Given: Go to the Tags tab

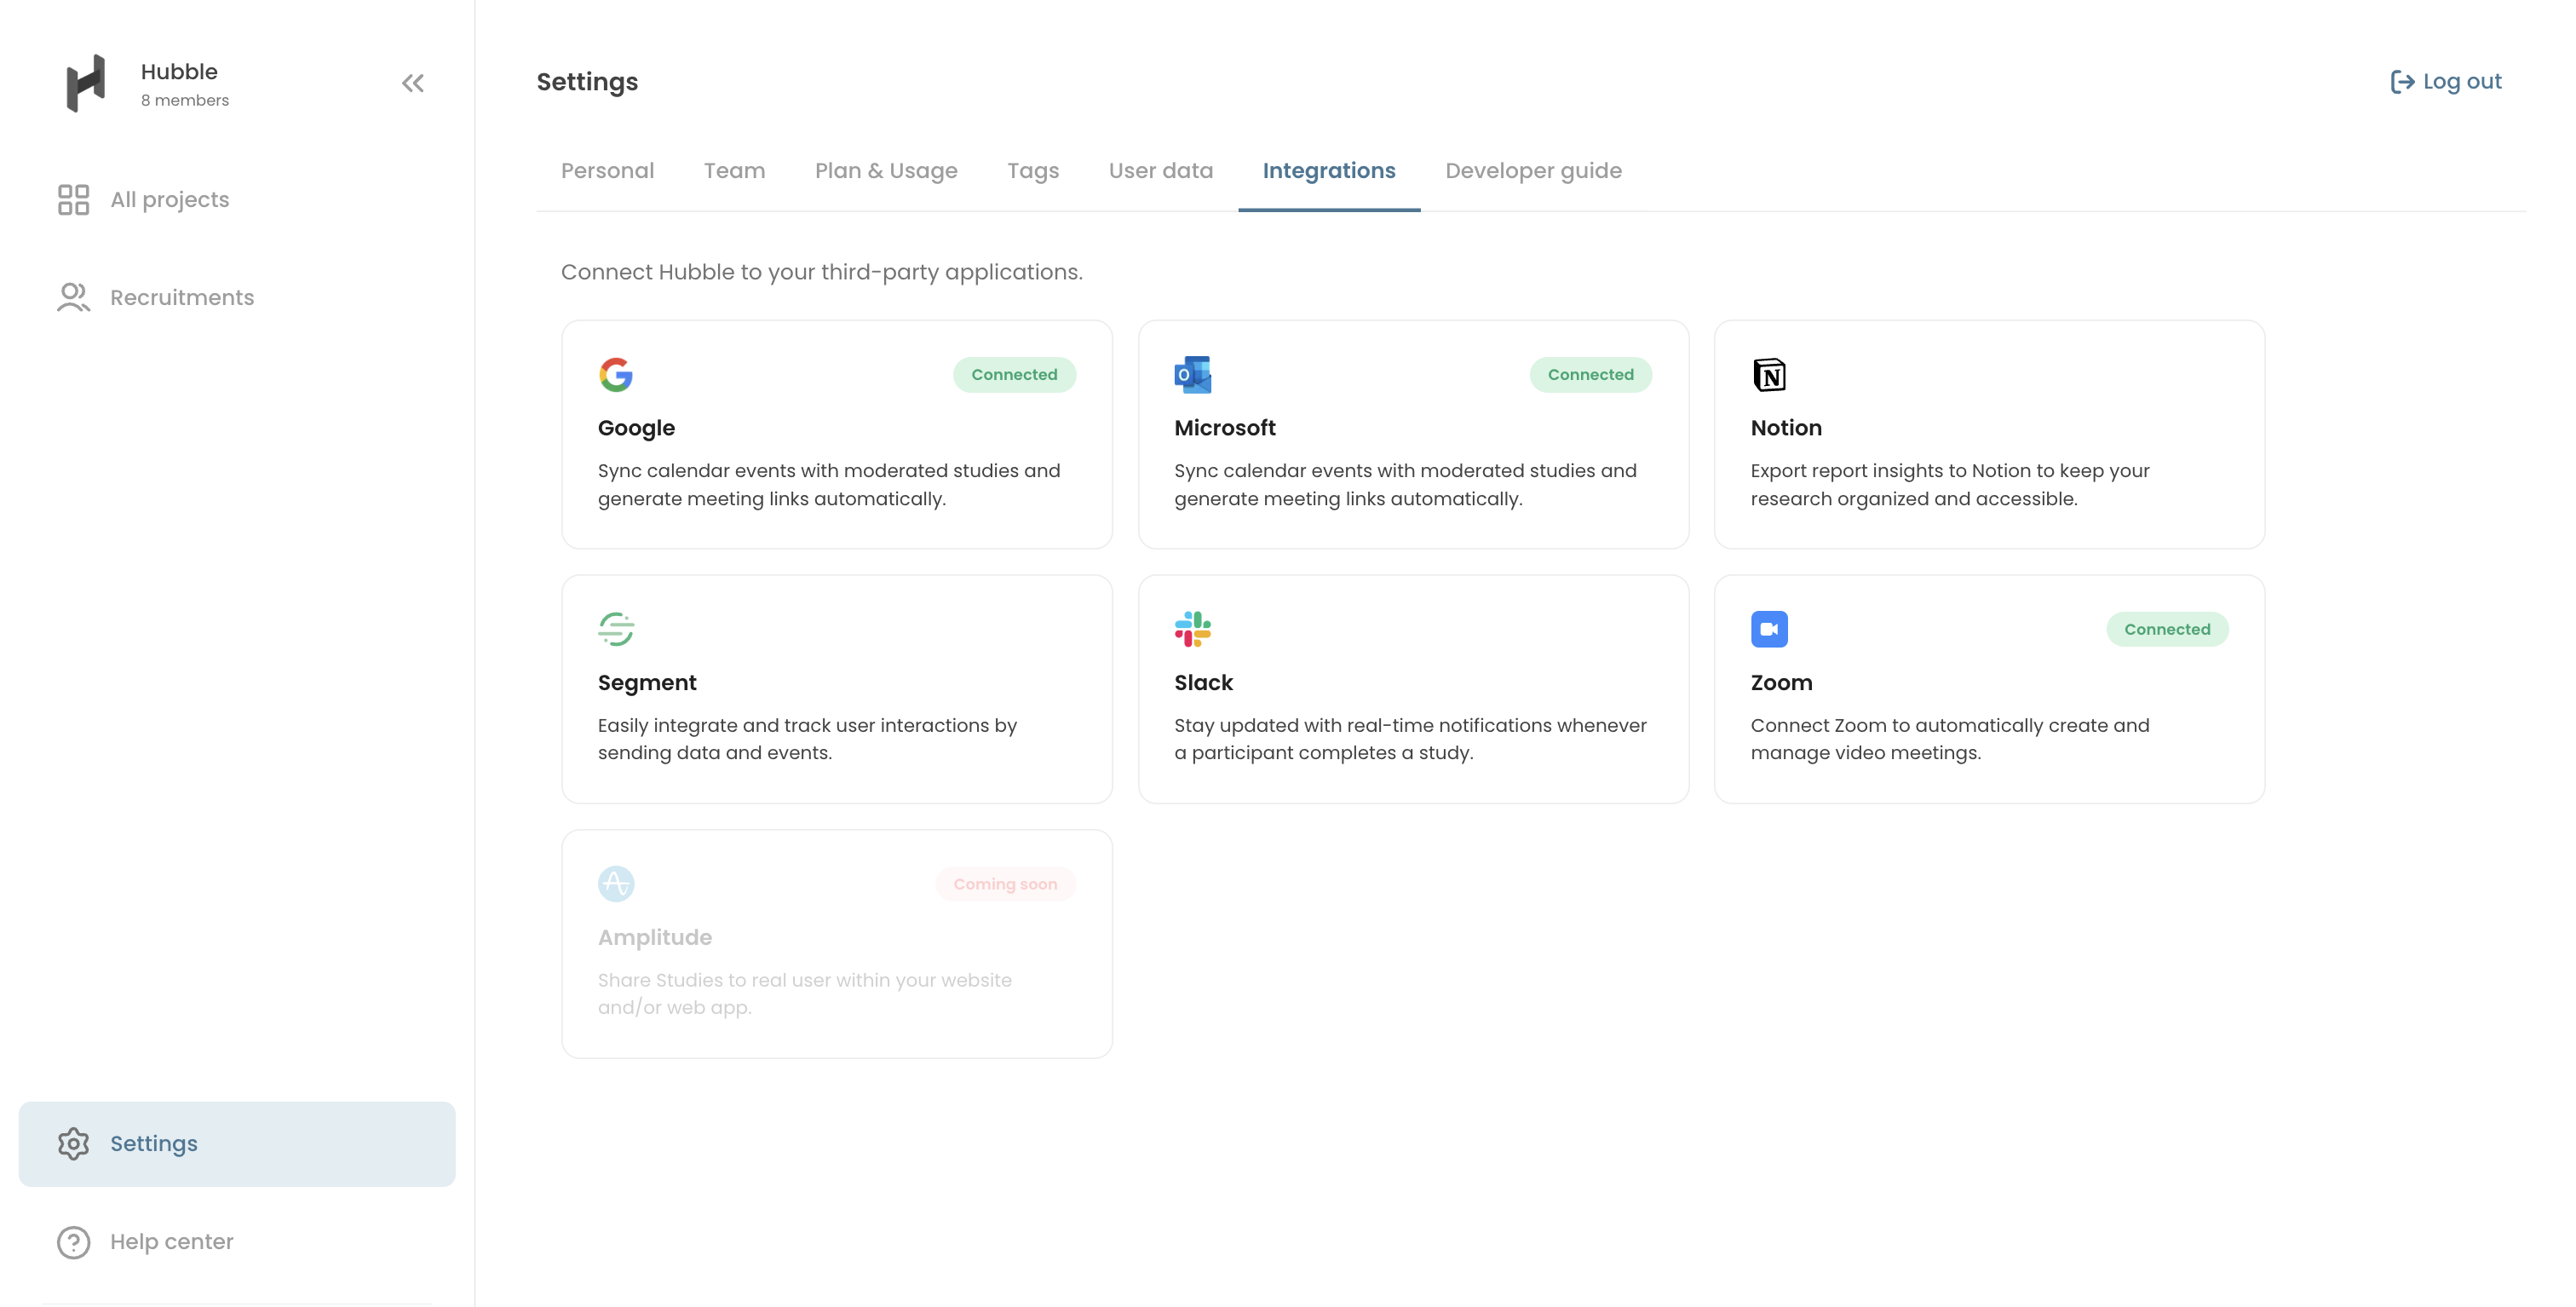Looking at the screenshot, I should pos(1033,171).
